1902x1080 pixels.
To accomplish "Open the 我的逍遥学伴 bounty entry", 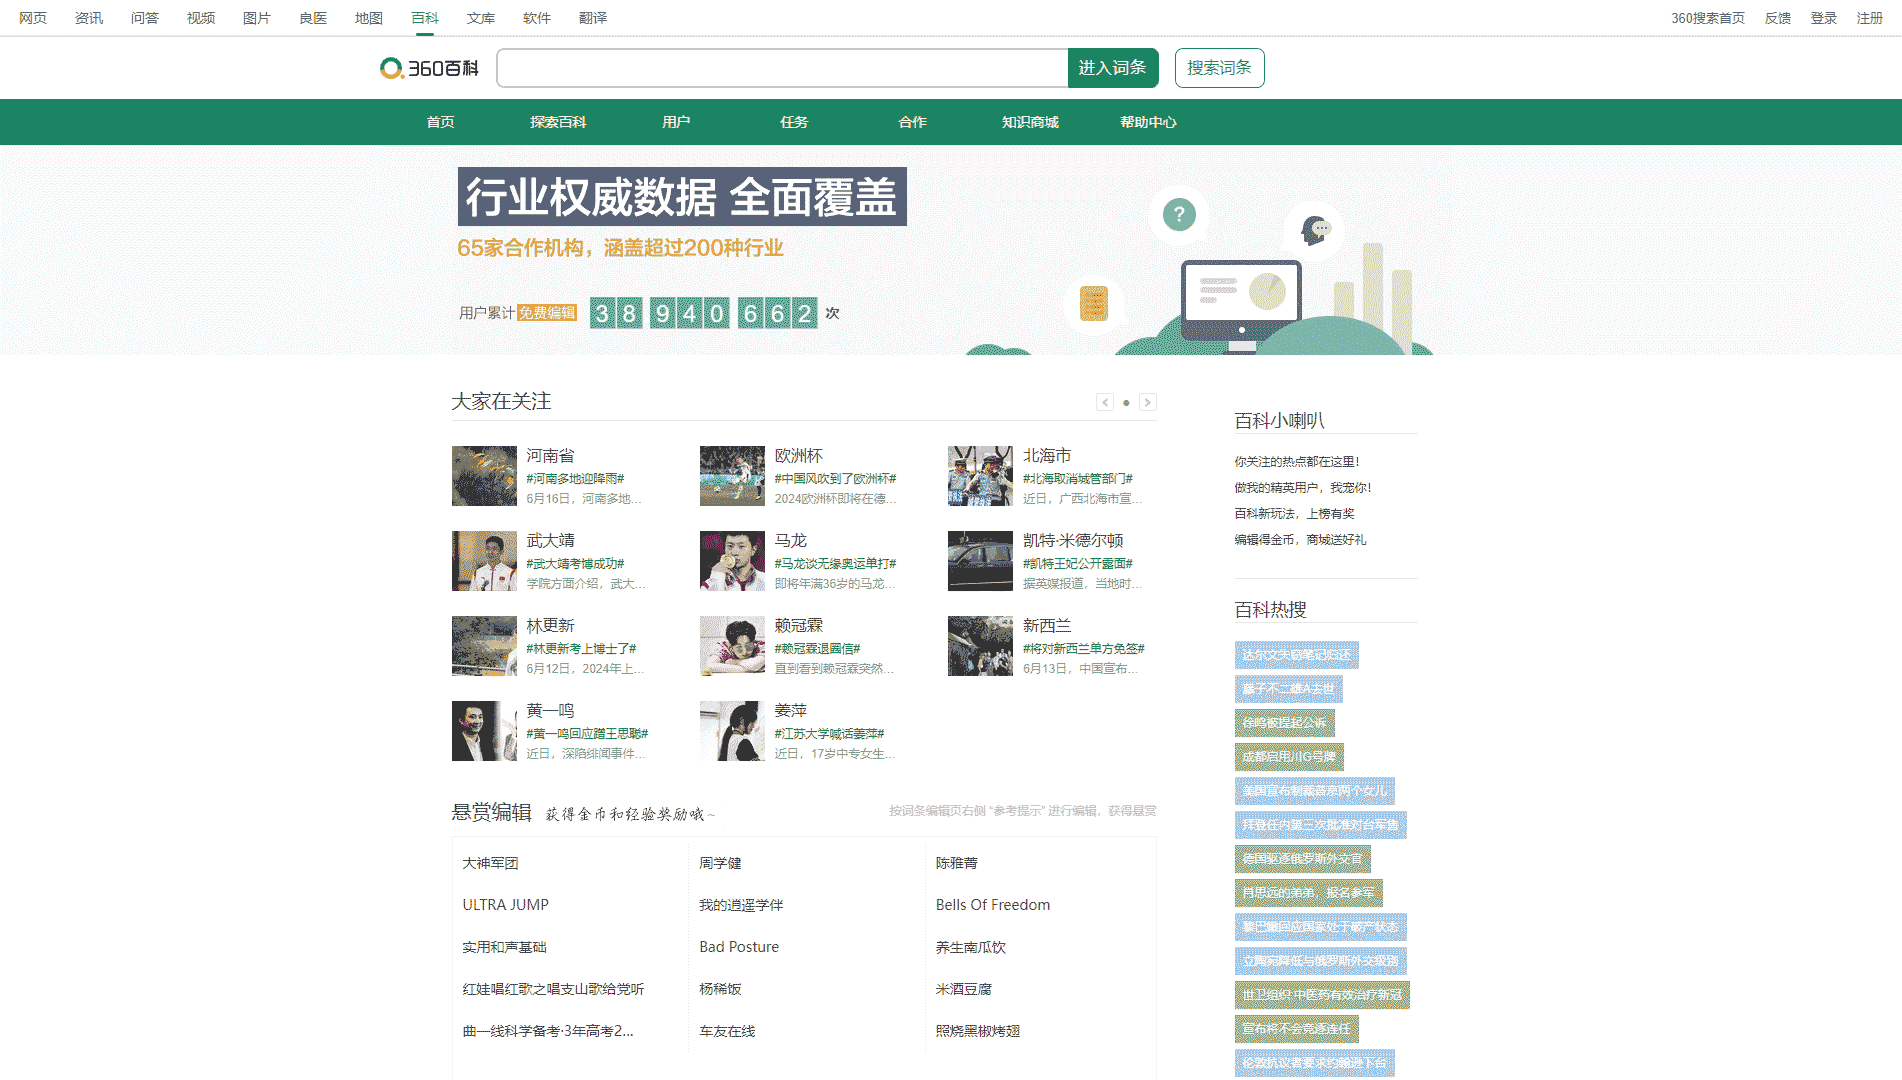I will pyautogui.click(x=741, y=905).
